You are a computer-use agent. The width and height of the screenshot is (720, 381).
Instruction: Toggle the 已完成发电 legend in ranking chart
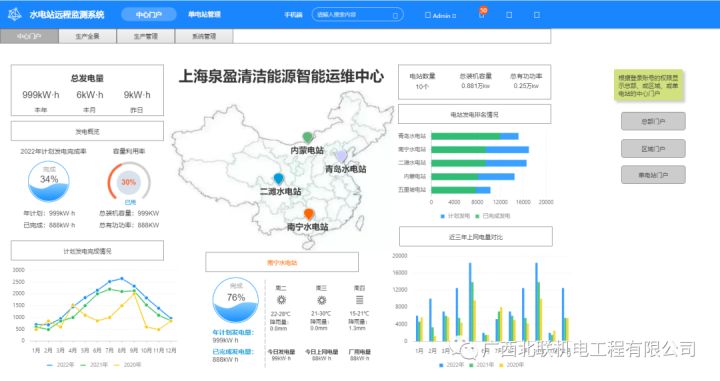[x=493, y=216]
